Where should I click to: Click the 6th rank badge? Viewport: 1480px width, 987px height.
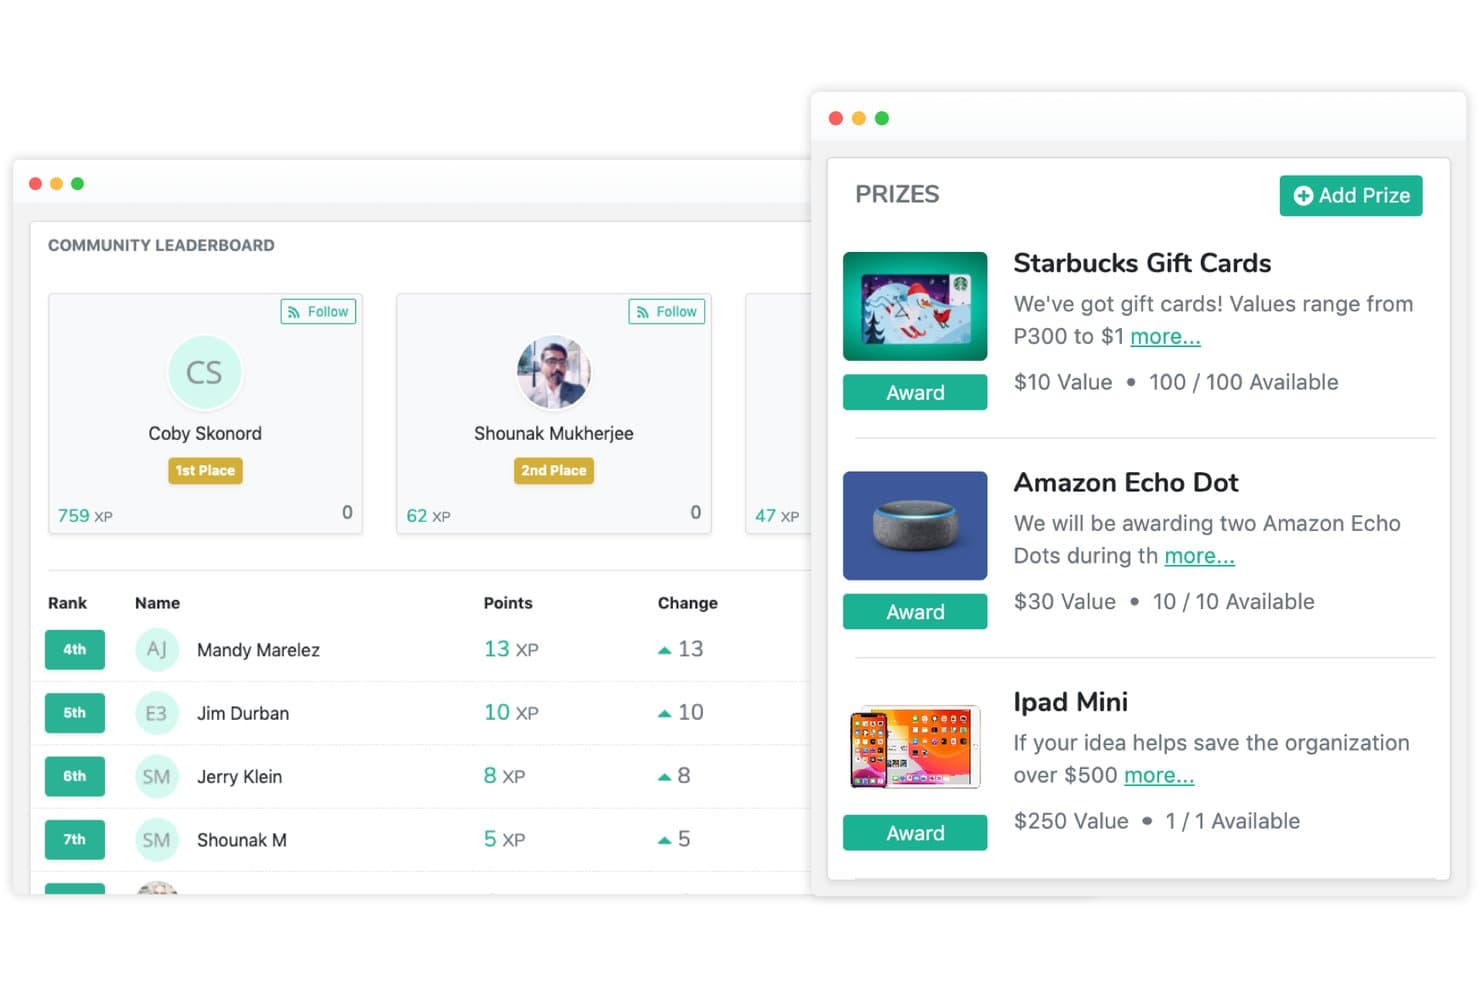tap(75, 776)
